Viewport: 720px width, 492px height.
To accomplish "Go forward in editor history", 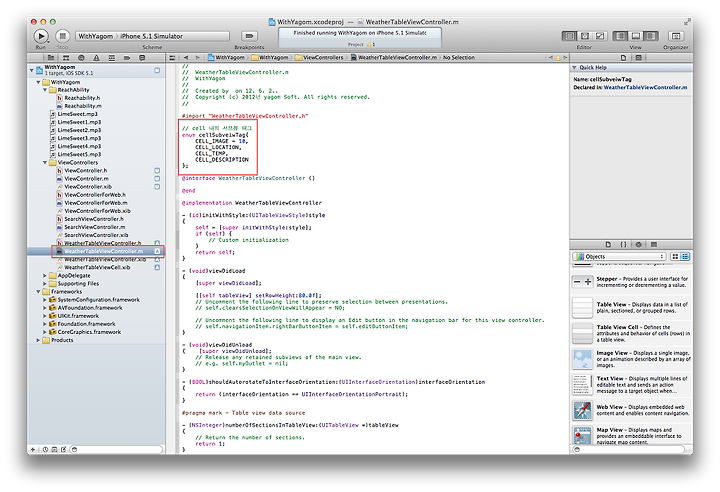I will pos(198,58).
